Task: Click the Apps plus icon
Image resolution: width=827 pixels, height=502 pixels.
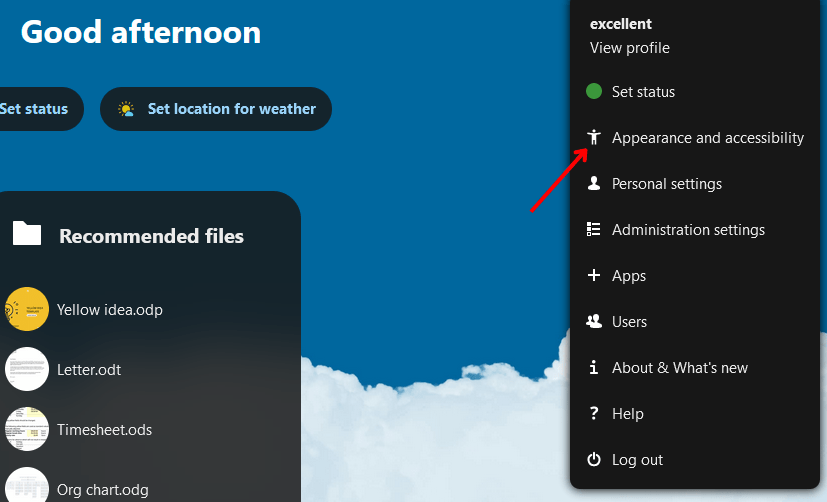Action: click(x=594, y=276)
